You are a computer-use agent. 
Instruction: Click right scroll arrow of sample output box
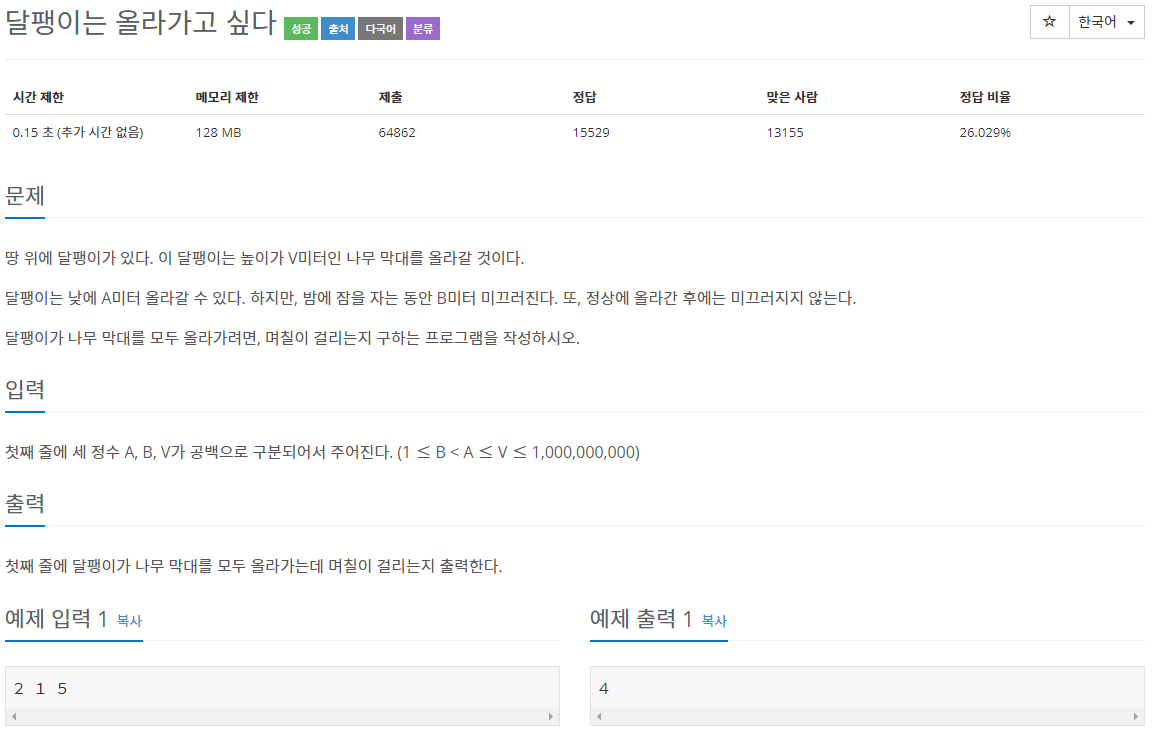pyautogui.click(x=1136, y=716)
